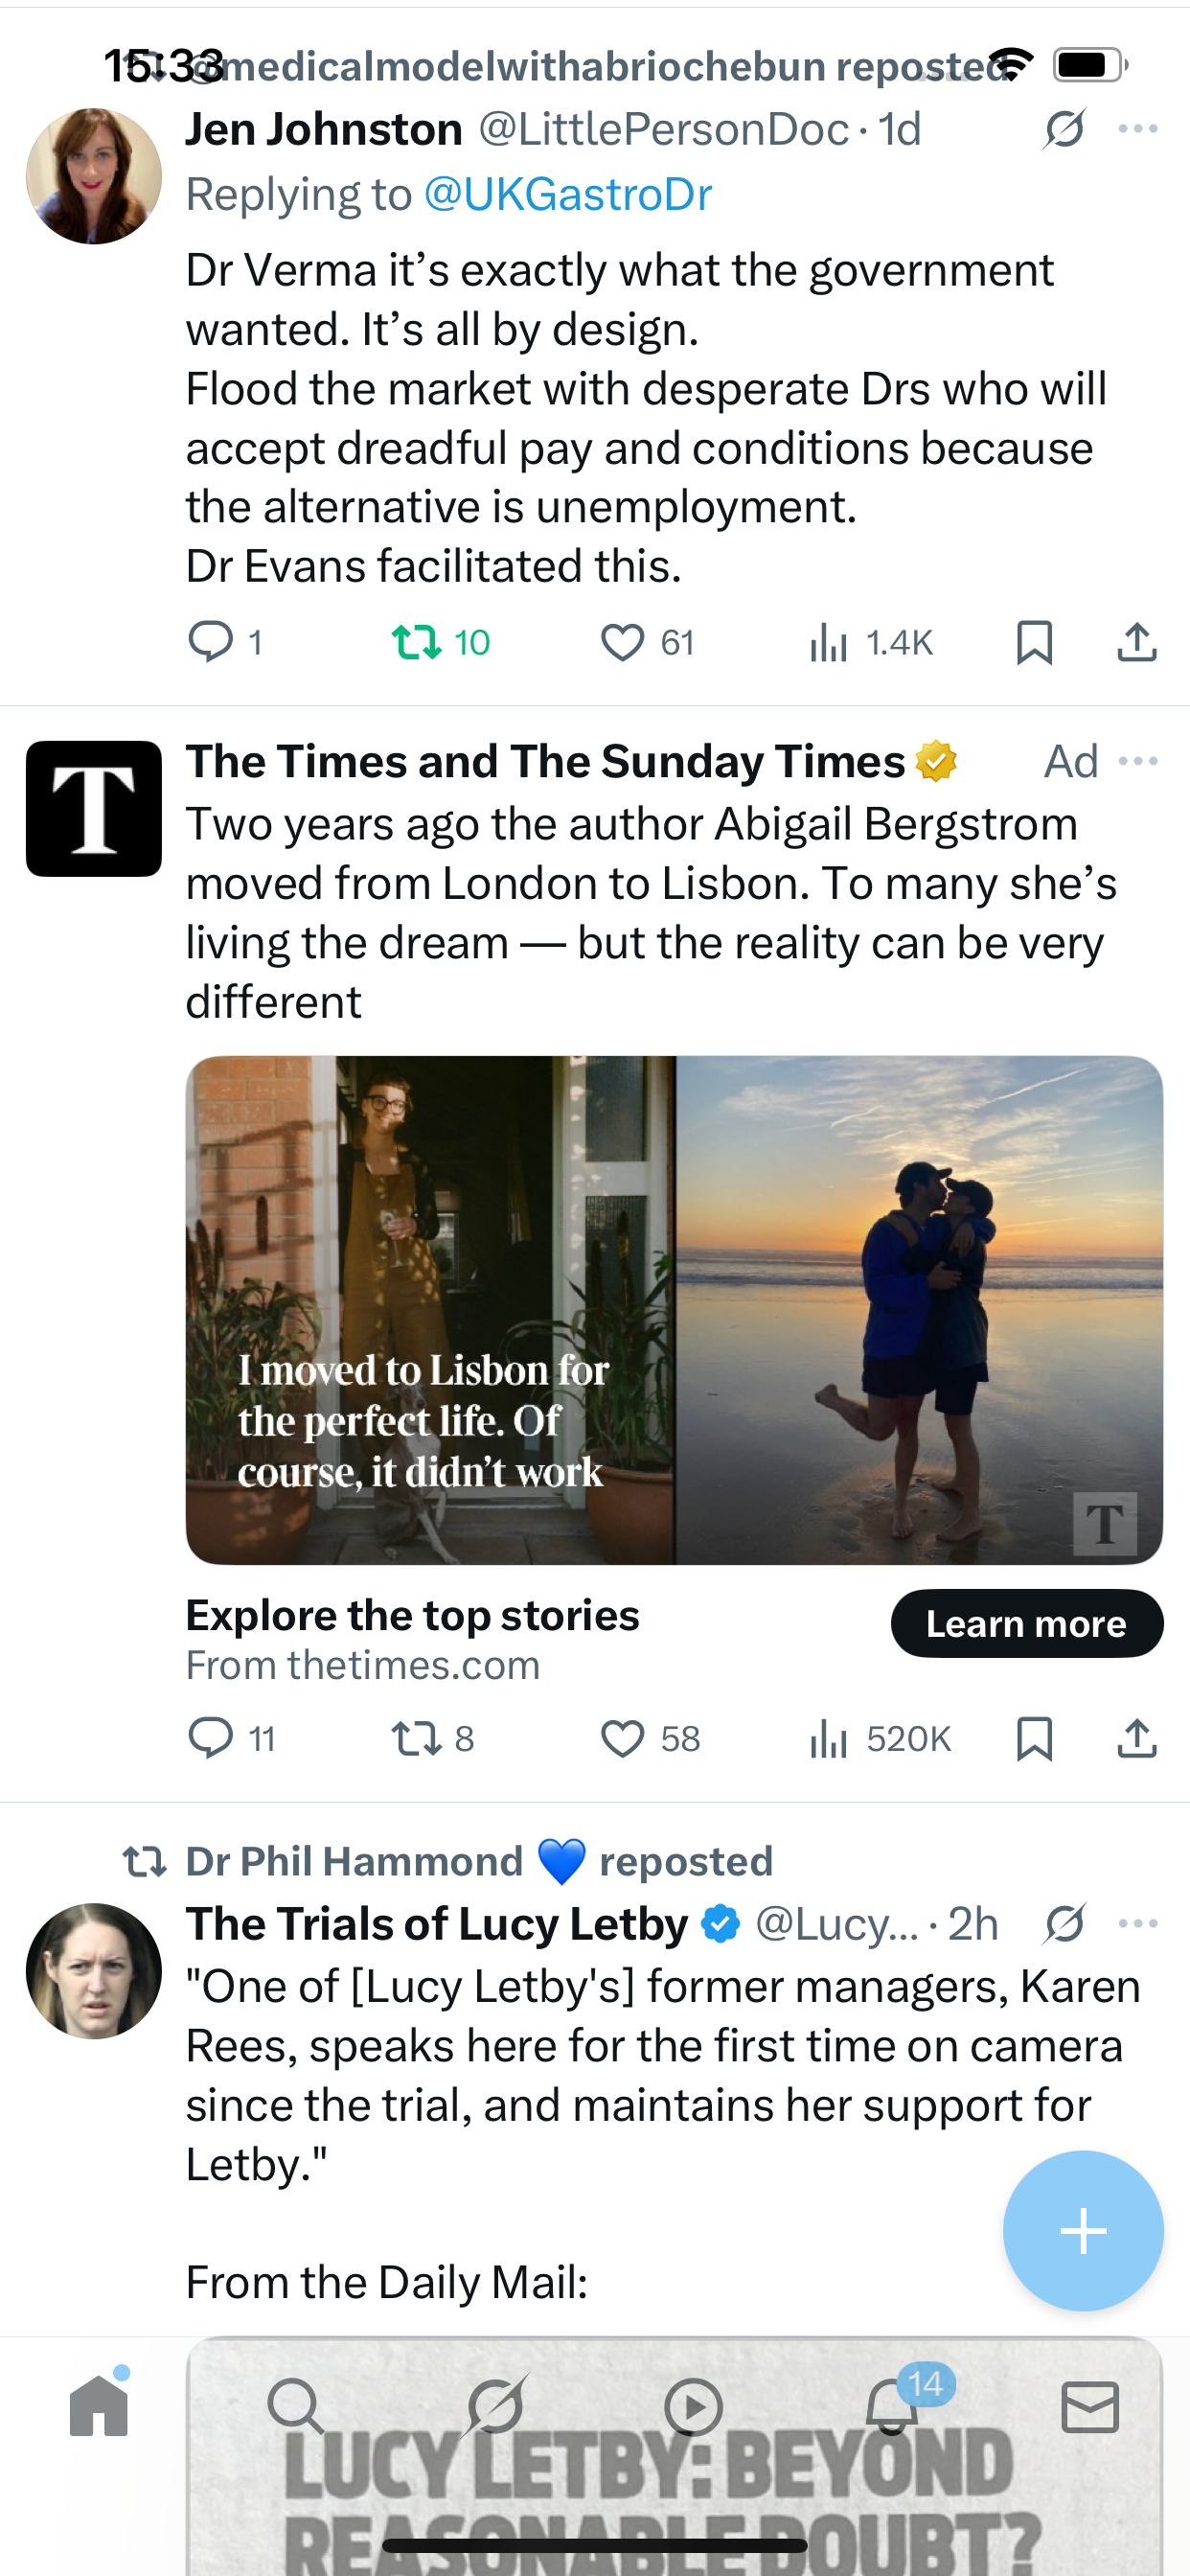Open more options on The Times ad
Screen dimensions: 1190x2576
(x=1138, y=762)
